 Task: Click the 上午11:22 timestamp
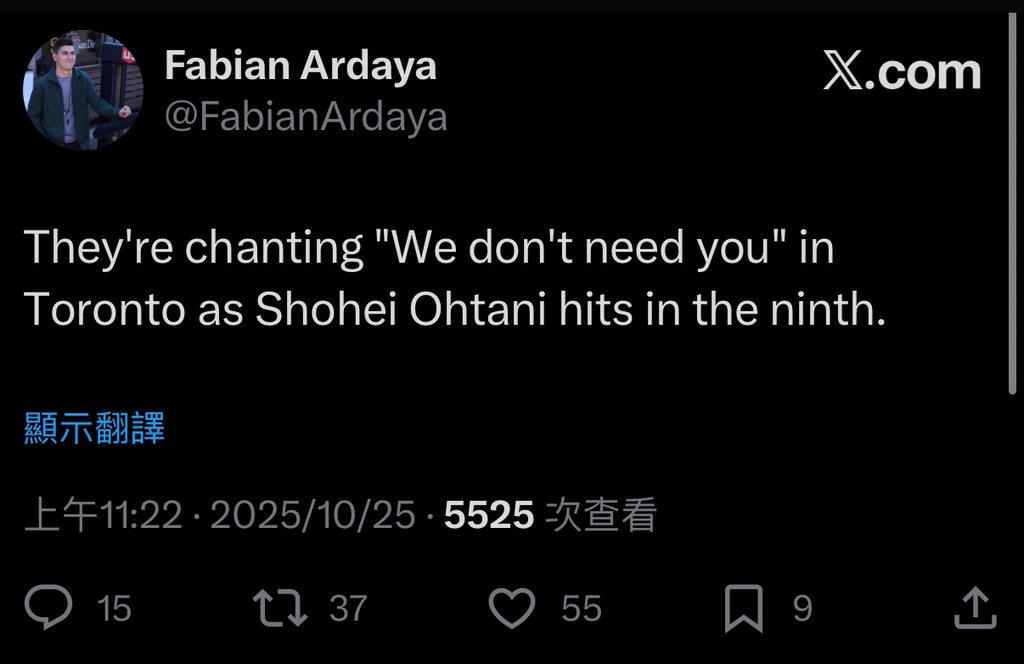[x=103, y=515]
